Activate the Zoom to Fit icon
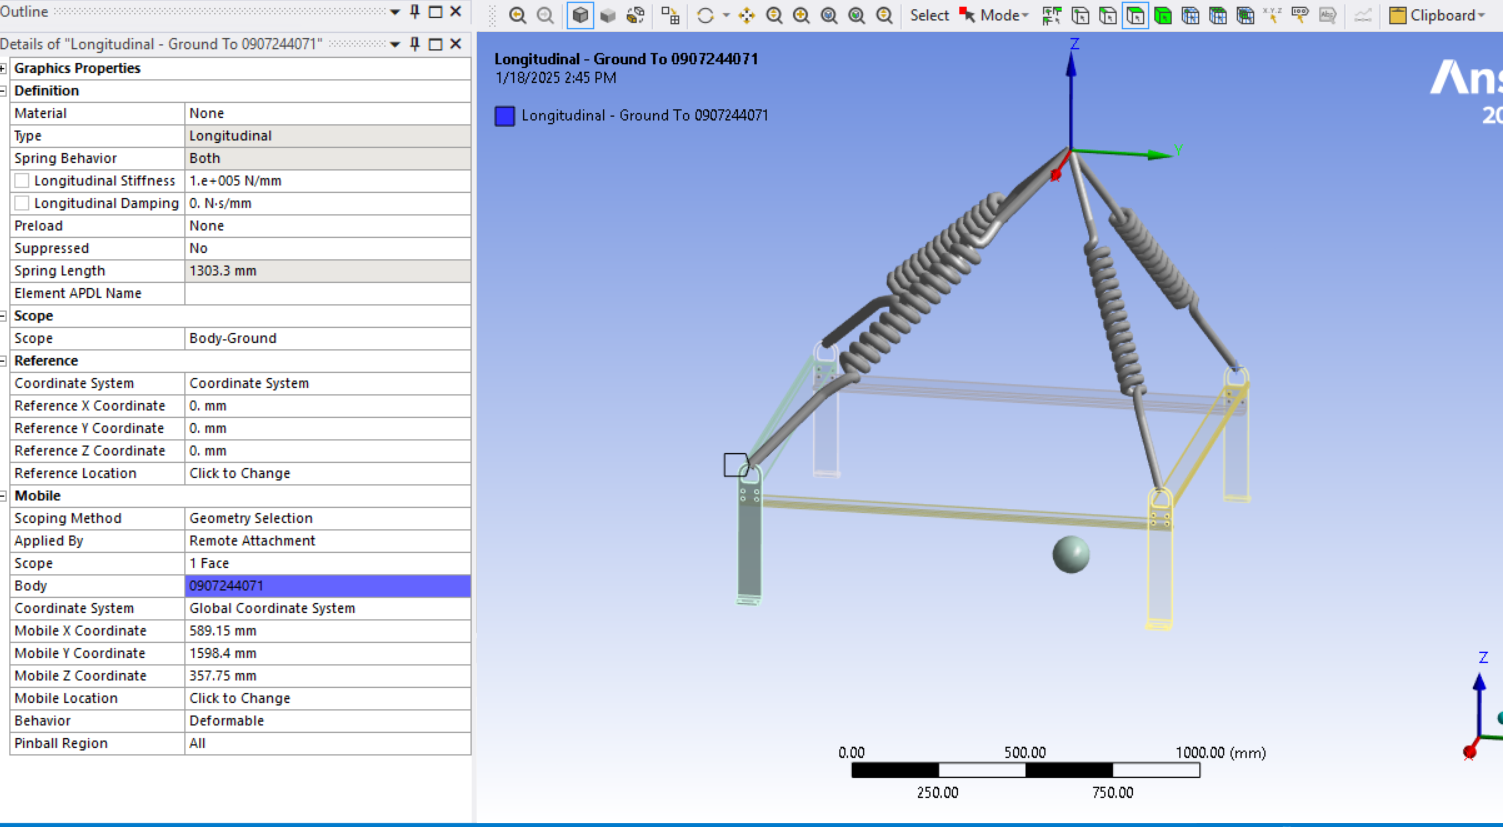Screen dimensions: 1503x827 click(x=829, y=15)
